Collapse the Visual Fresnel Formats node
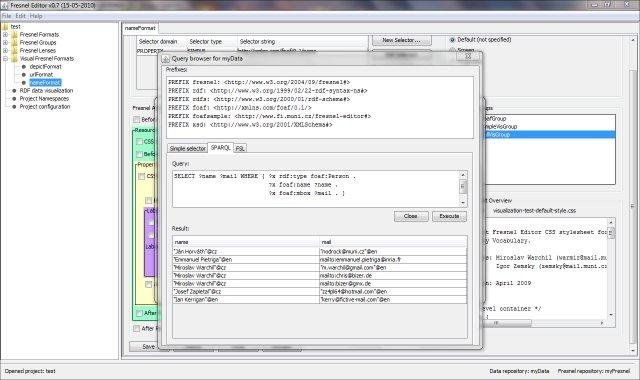Screen dimensions: 640x380 pos(6,59)
